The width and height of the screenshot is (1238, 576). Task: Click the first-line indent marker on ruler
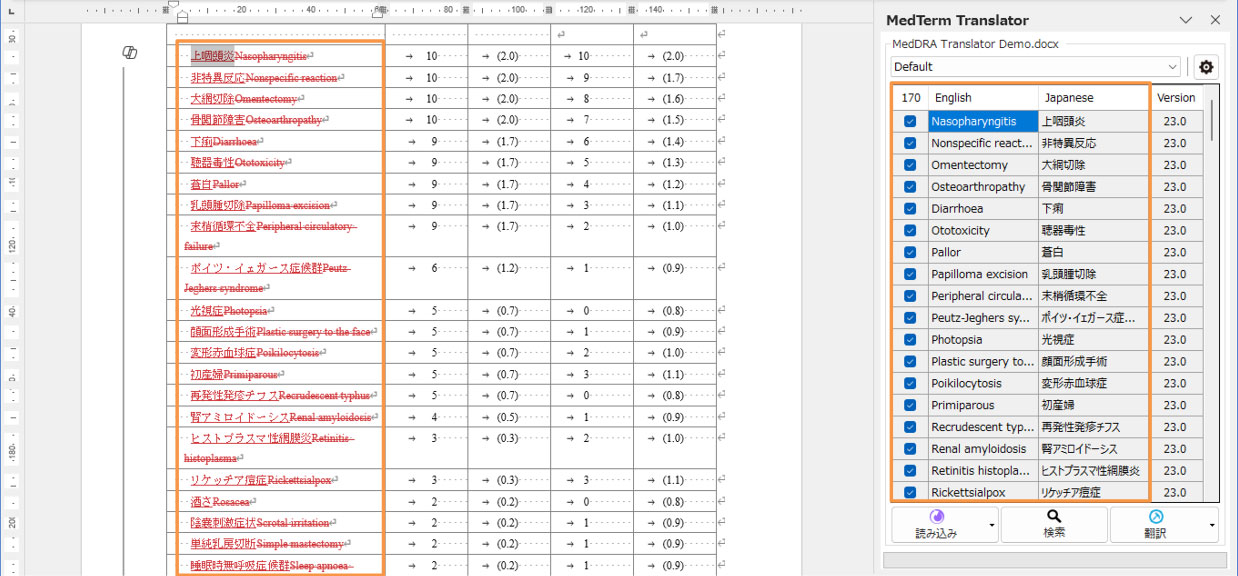176,5
